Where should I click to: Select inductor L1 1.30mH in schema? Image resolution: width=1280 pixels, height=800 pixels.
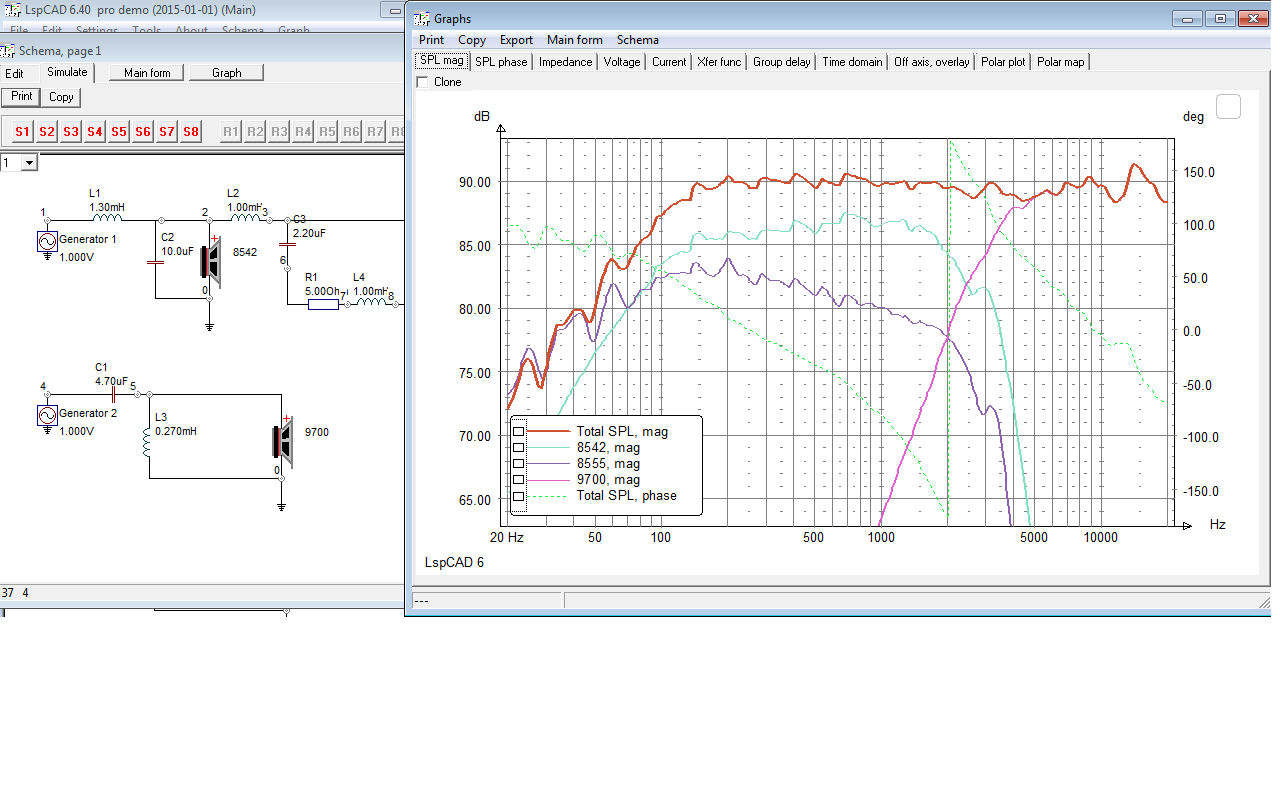coord(107,217)
